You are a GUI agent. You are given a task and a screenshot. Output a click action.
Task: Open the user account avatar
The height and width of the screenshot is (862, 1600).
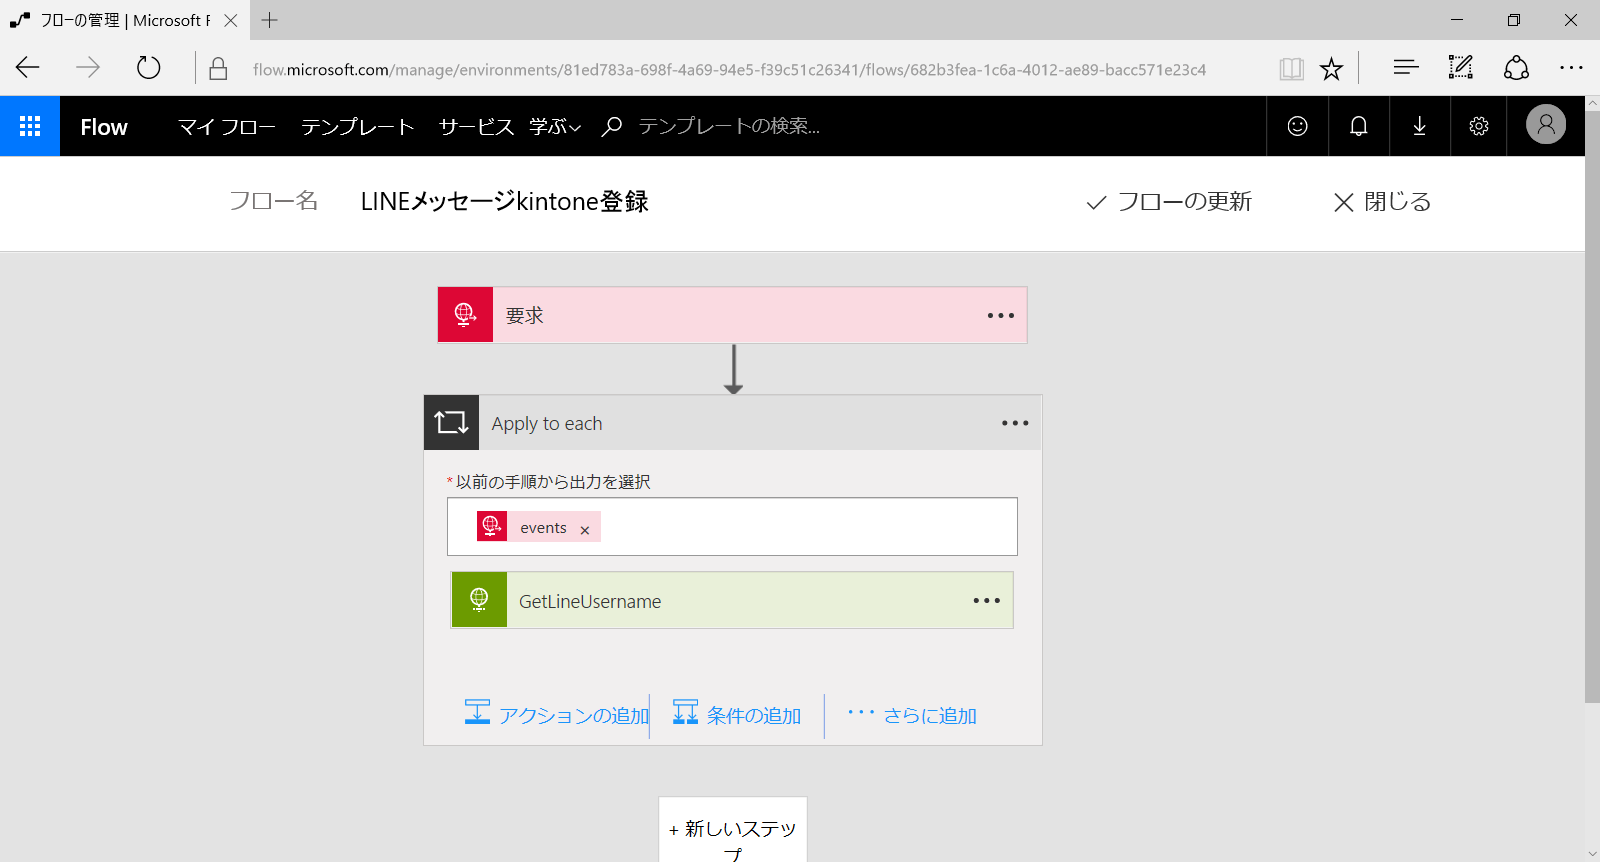pyautogui.click(x=1546, y=125)
